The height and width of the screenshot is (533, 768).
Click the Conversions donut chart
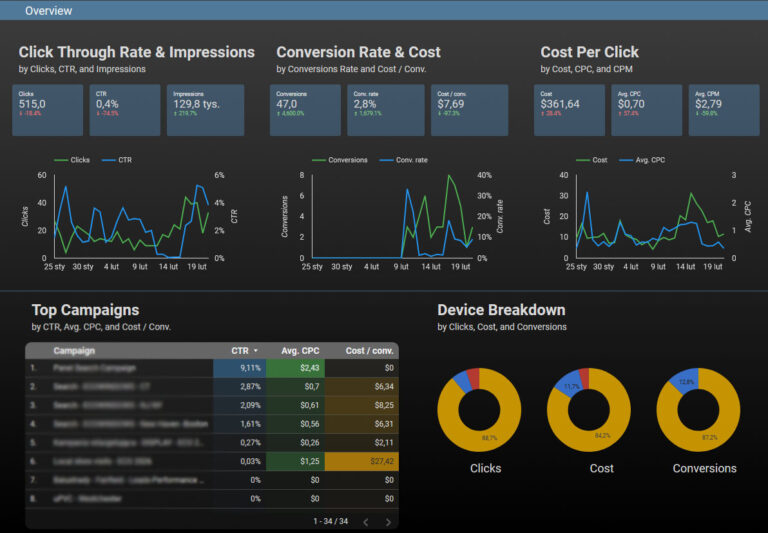[698, 410]
